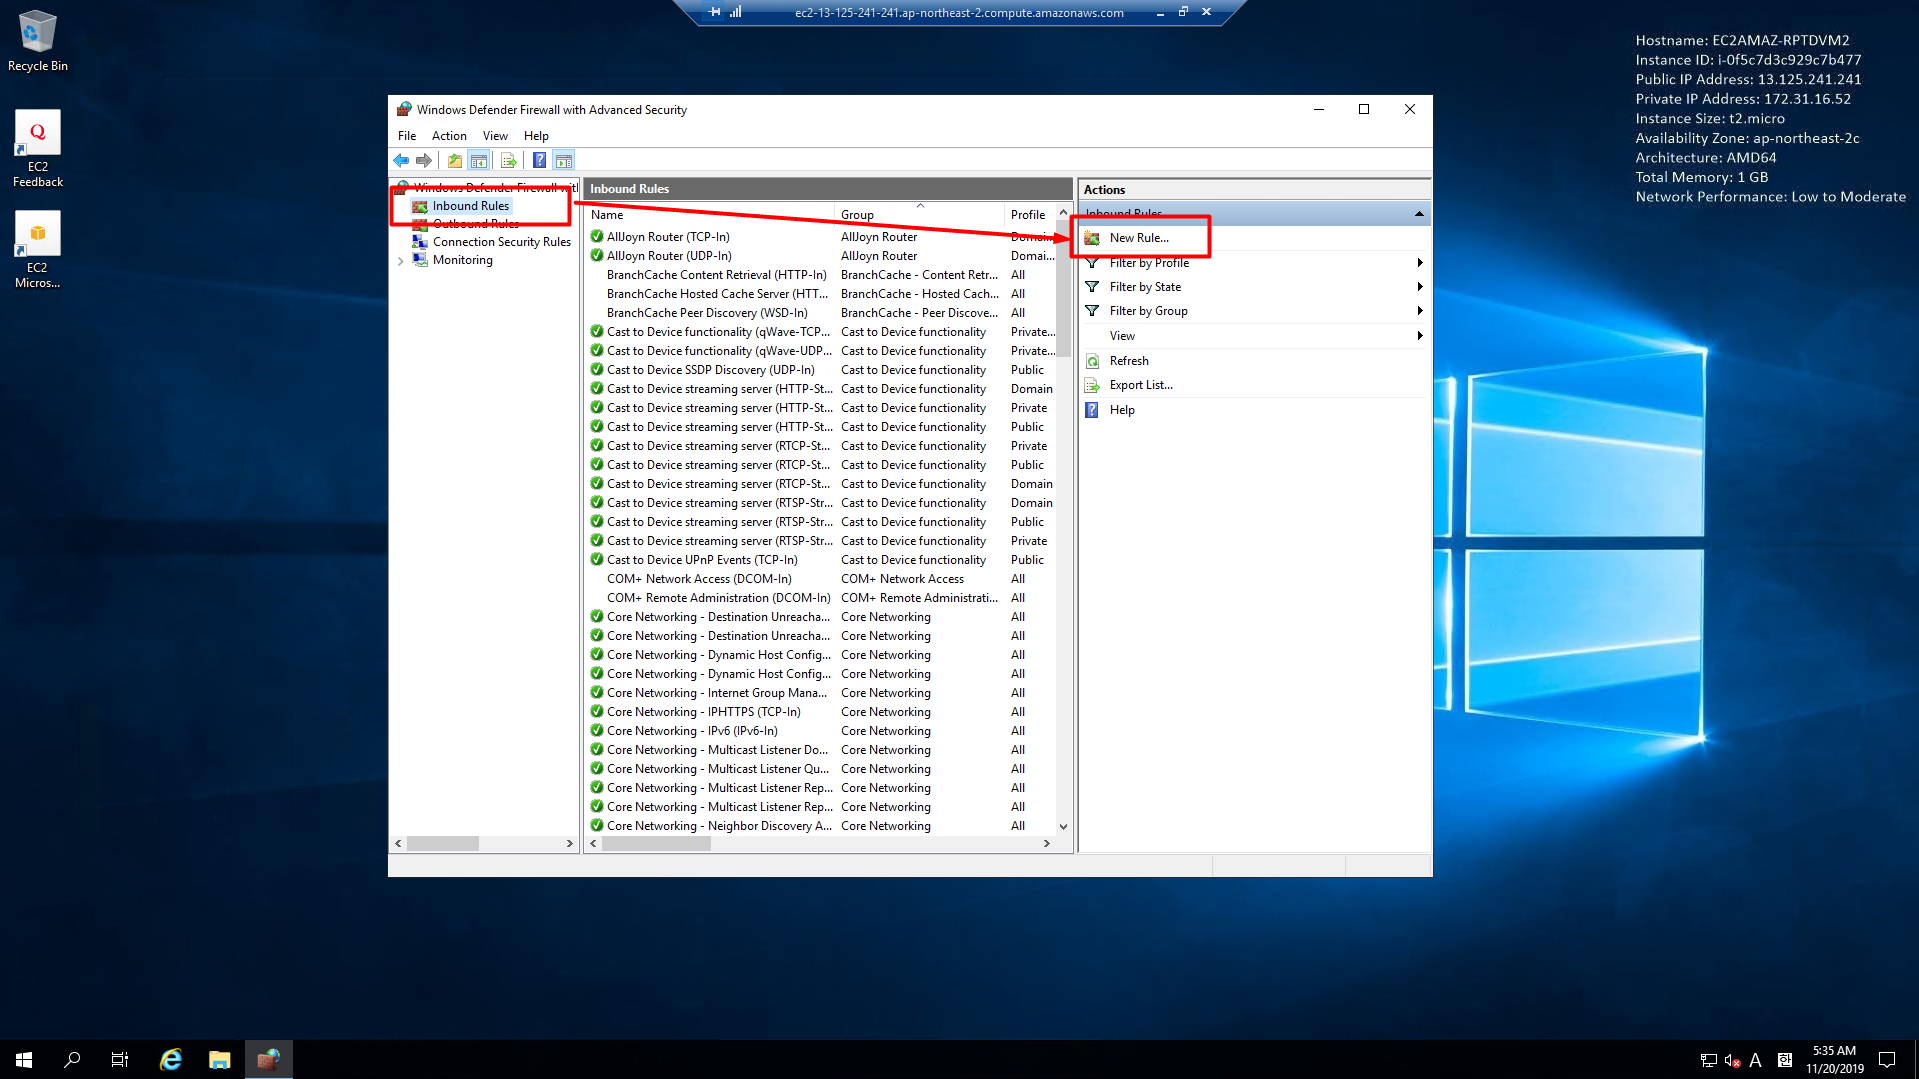This screenshot has height=1079, width=1919.
Task: Click the Forward arrow in the toolbar
Action: pyautogui.click(x=424, y=160)
